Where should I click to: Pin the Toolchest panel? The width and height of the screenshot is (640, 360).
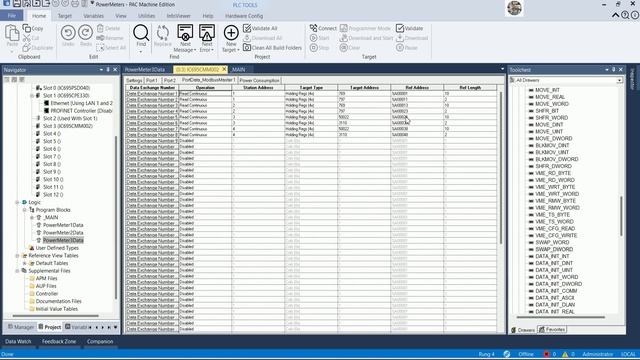(613, 70)
